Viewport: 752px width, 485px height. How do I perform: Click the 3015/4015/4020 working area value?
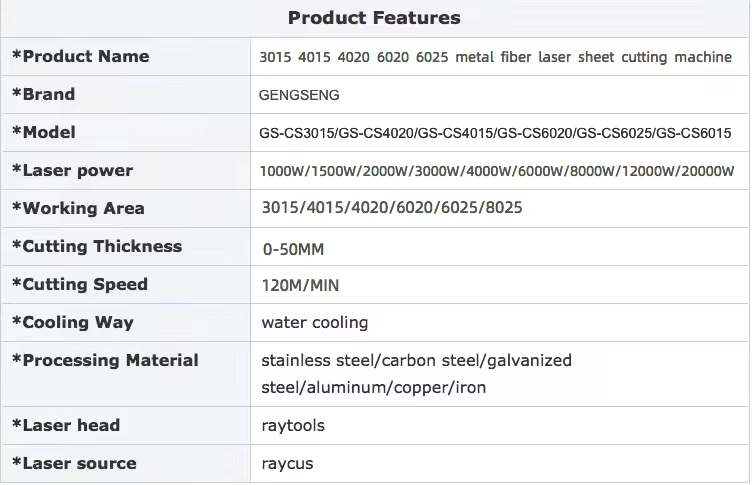[x=391, y=209]
